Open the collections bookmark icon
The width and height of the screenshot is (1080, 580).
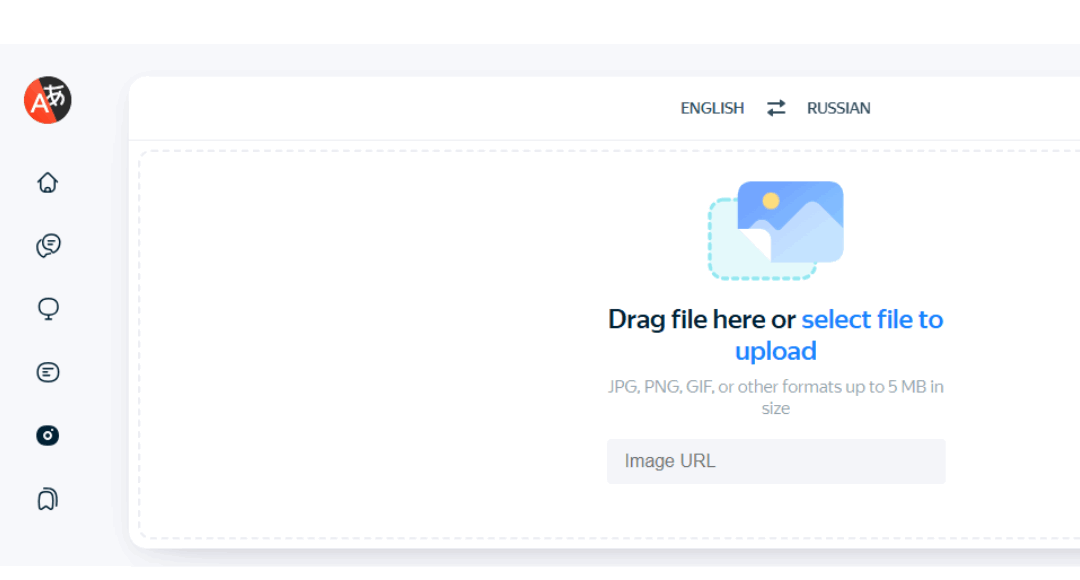(x=47, y=498)
